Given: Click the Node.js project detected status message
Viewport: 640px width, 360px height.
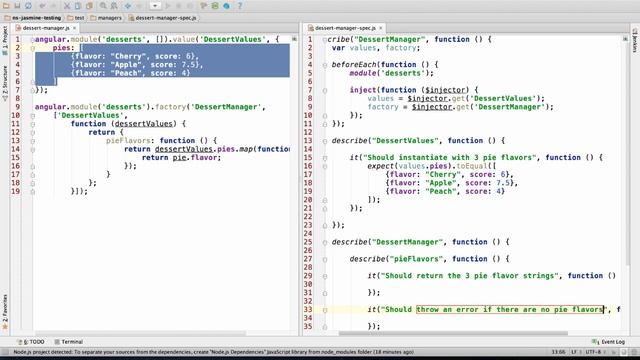Looking at the screenshot, I should click(x=213, y=352).
